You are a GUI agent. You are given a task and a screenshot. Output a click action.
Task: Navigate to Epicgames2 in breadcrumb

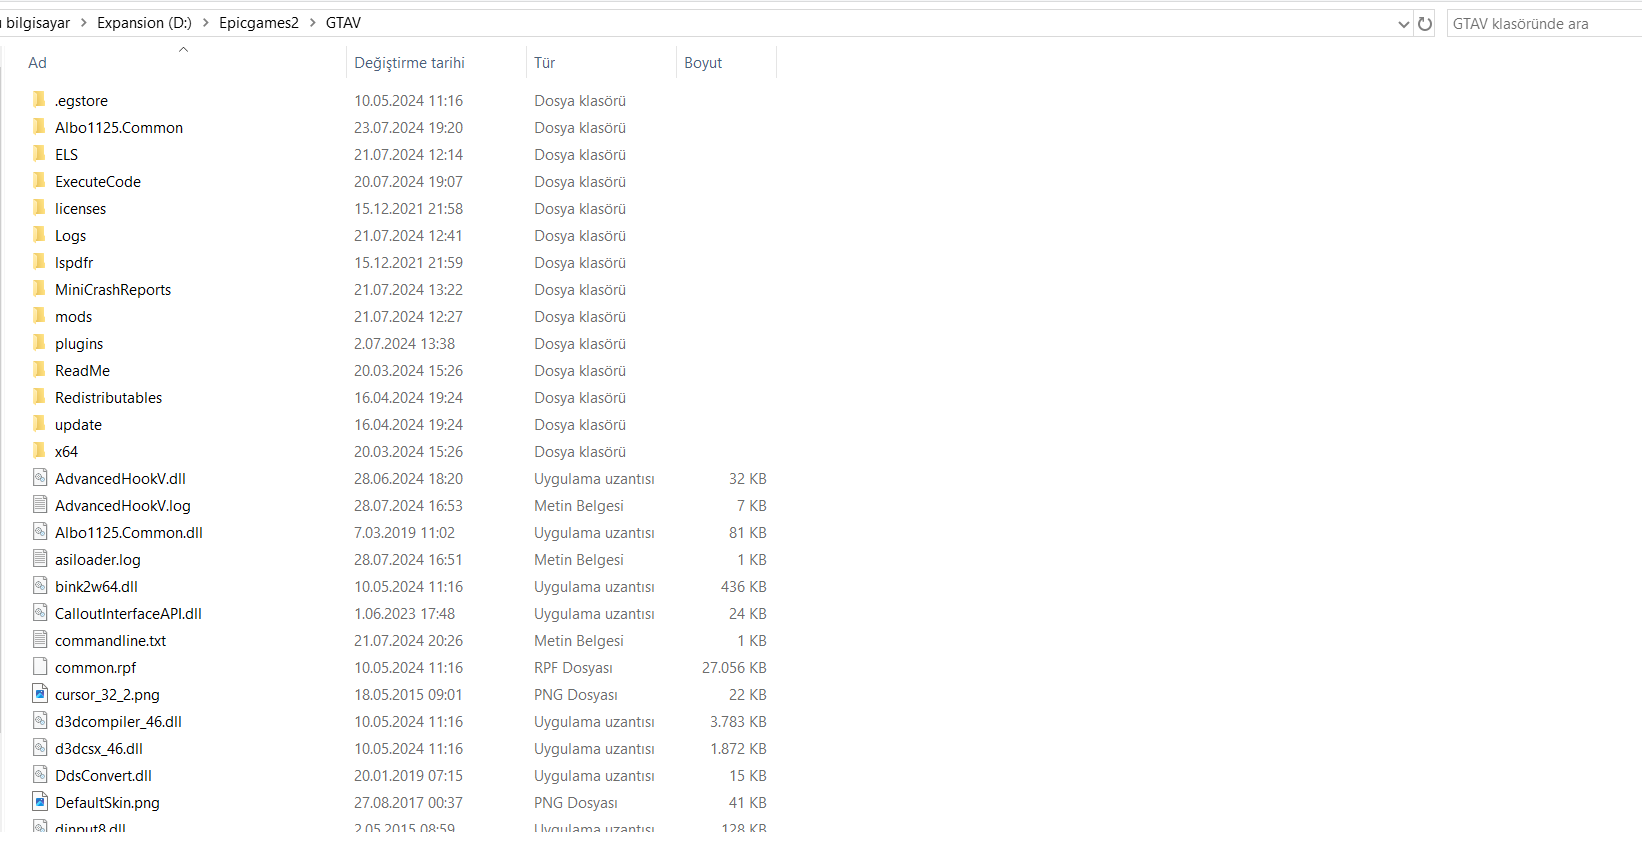pos(259,23)
